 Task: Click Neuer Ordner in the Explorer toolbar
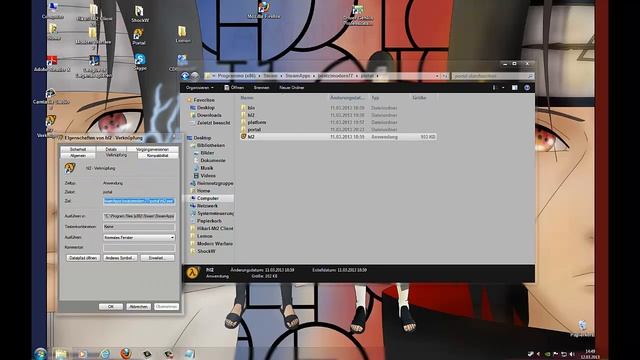291,87
